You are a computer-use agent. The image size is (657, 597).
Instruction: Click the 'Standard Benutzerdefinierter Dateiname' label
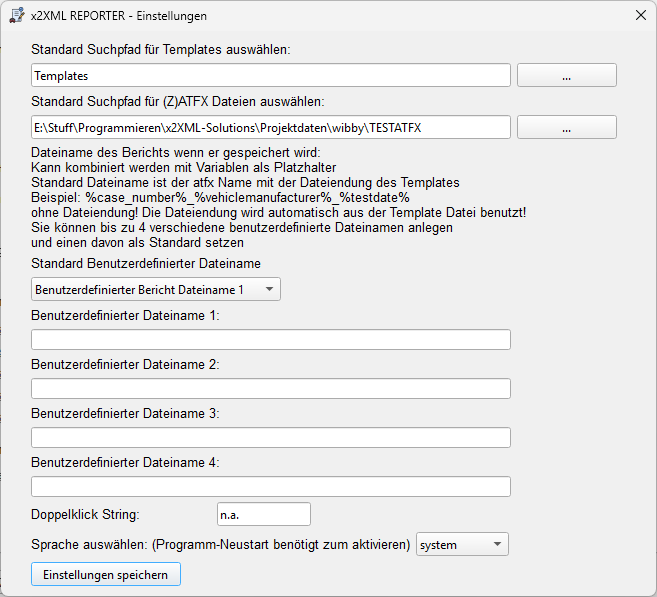pyautogui.click(x=146, y=263)
